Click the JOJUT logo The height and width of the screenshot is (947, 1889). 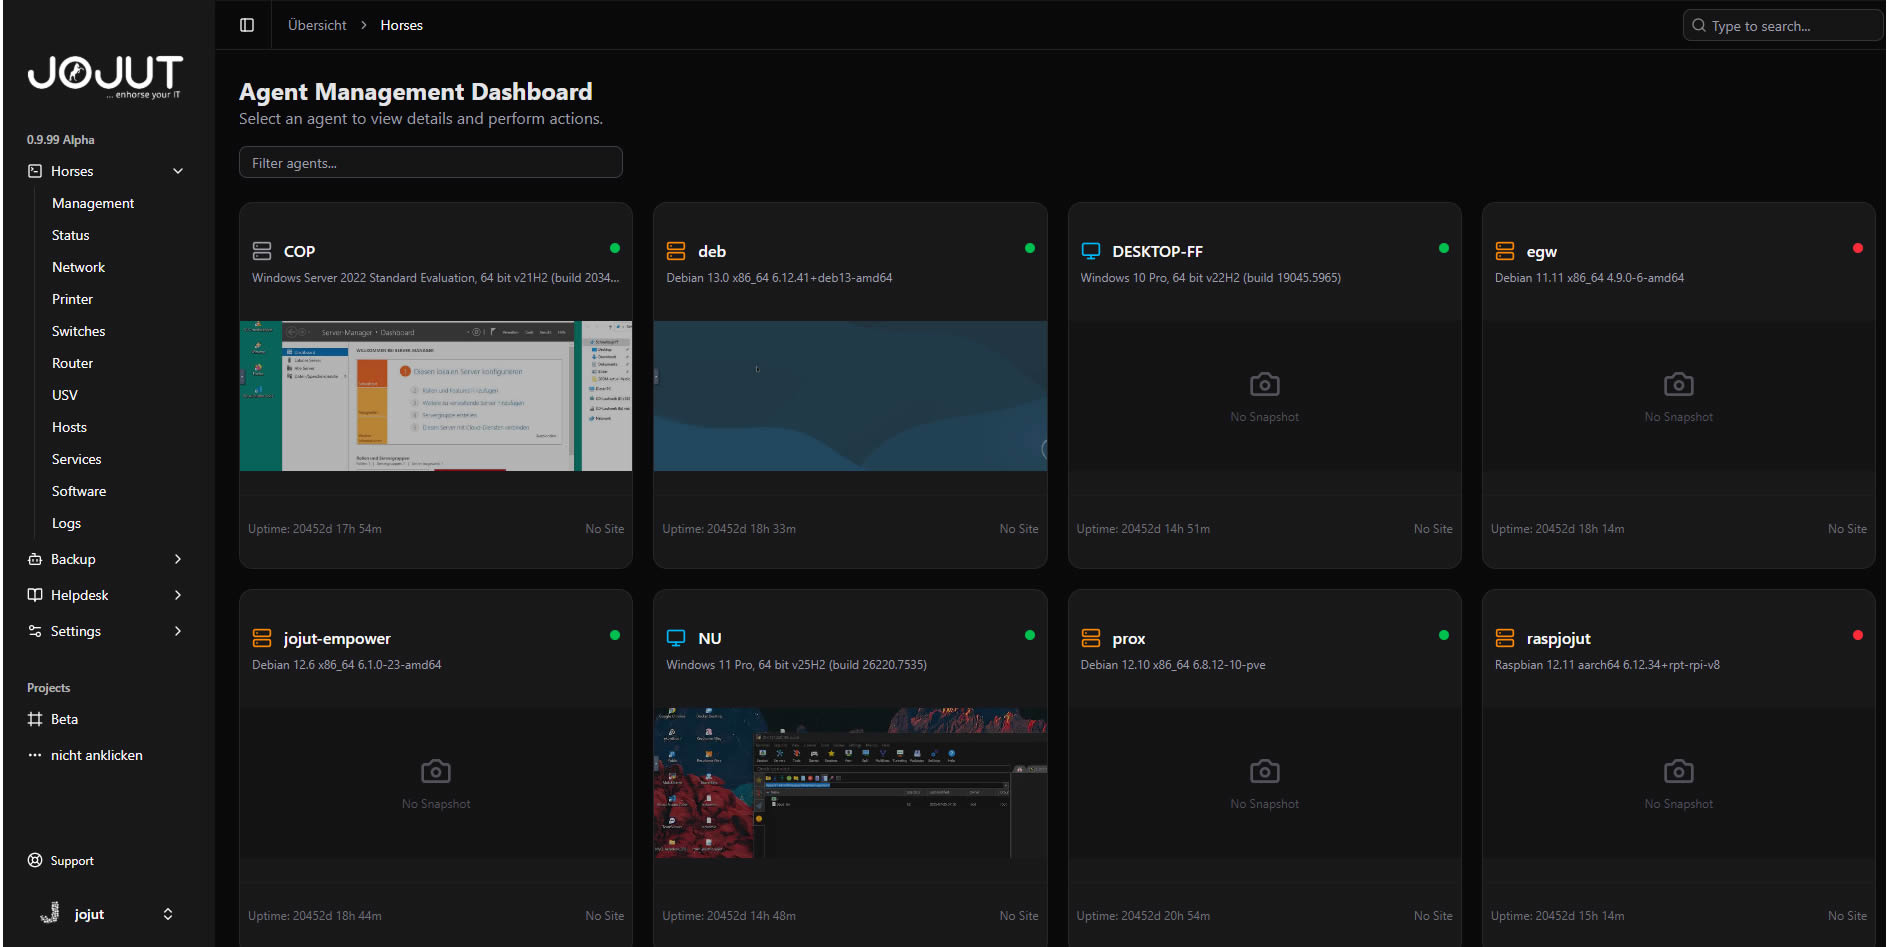(105, 75)
